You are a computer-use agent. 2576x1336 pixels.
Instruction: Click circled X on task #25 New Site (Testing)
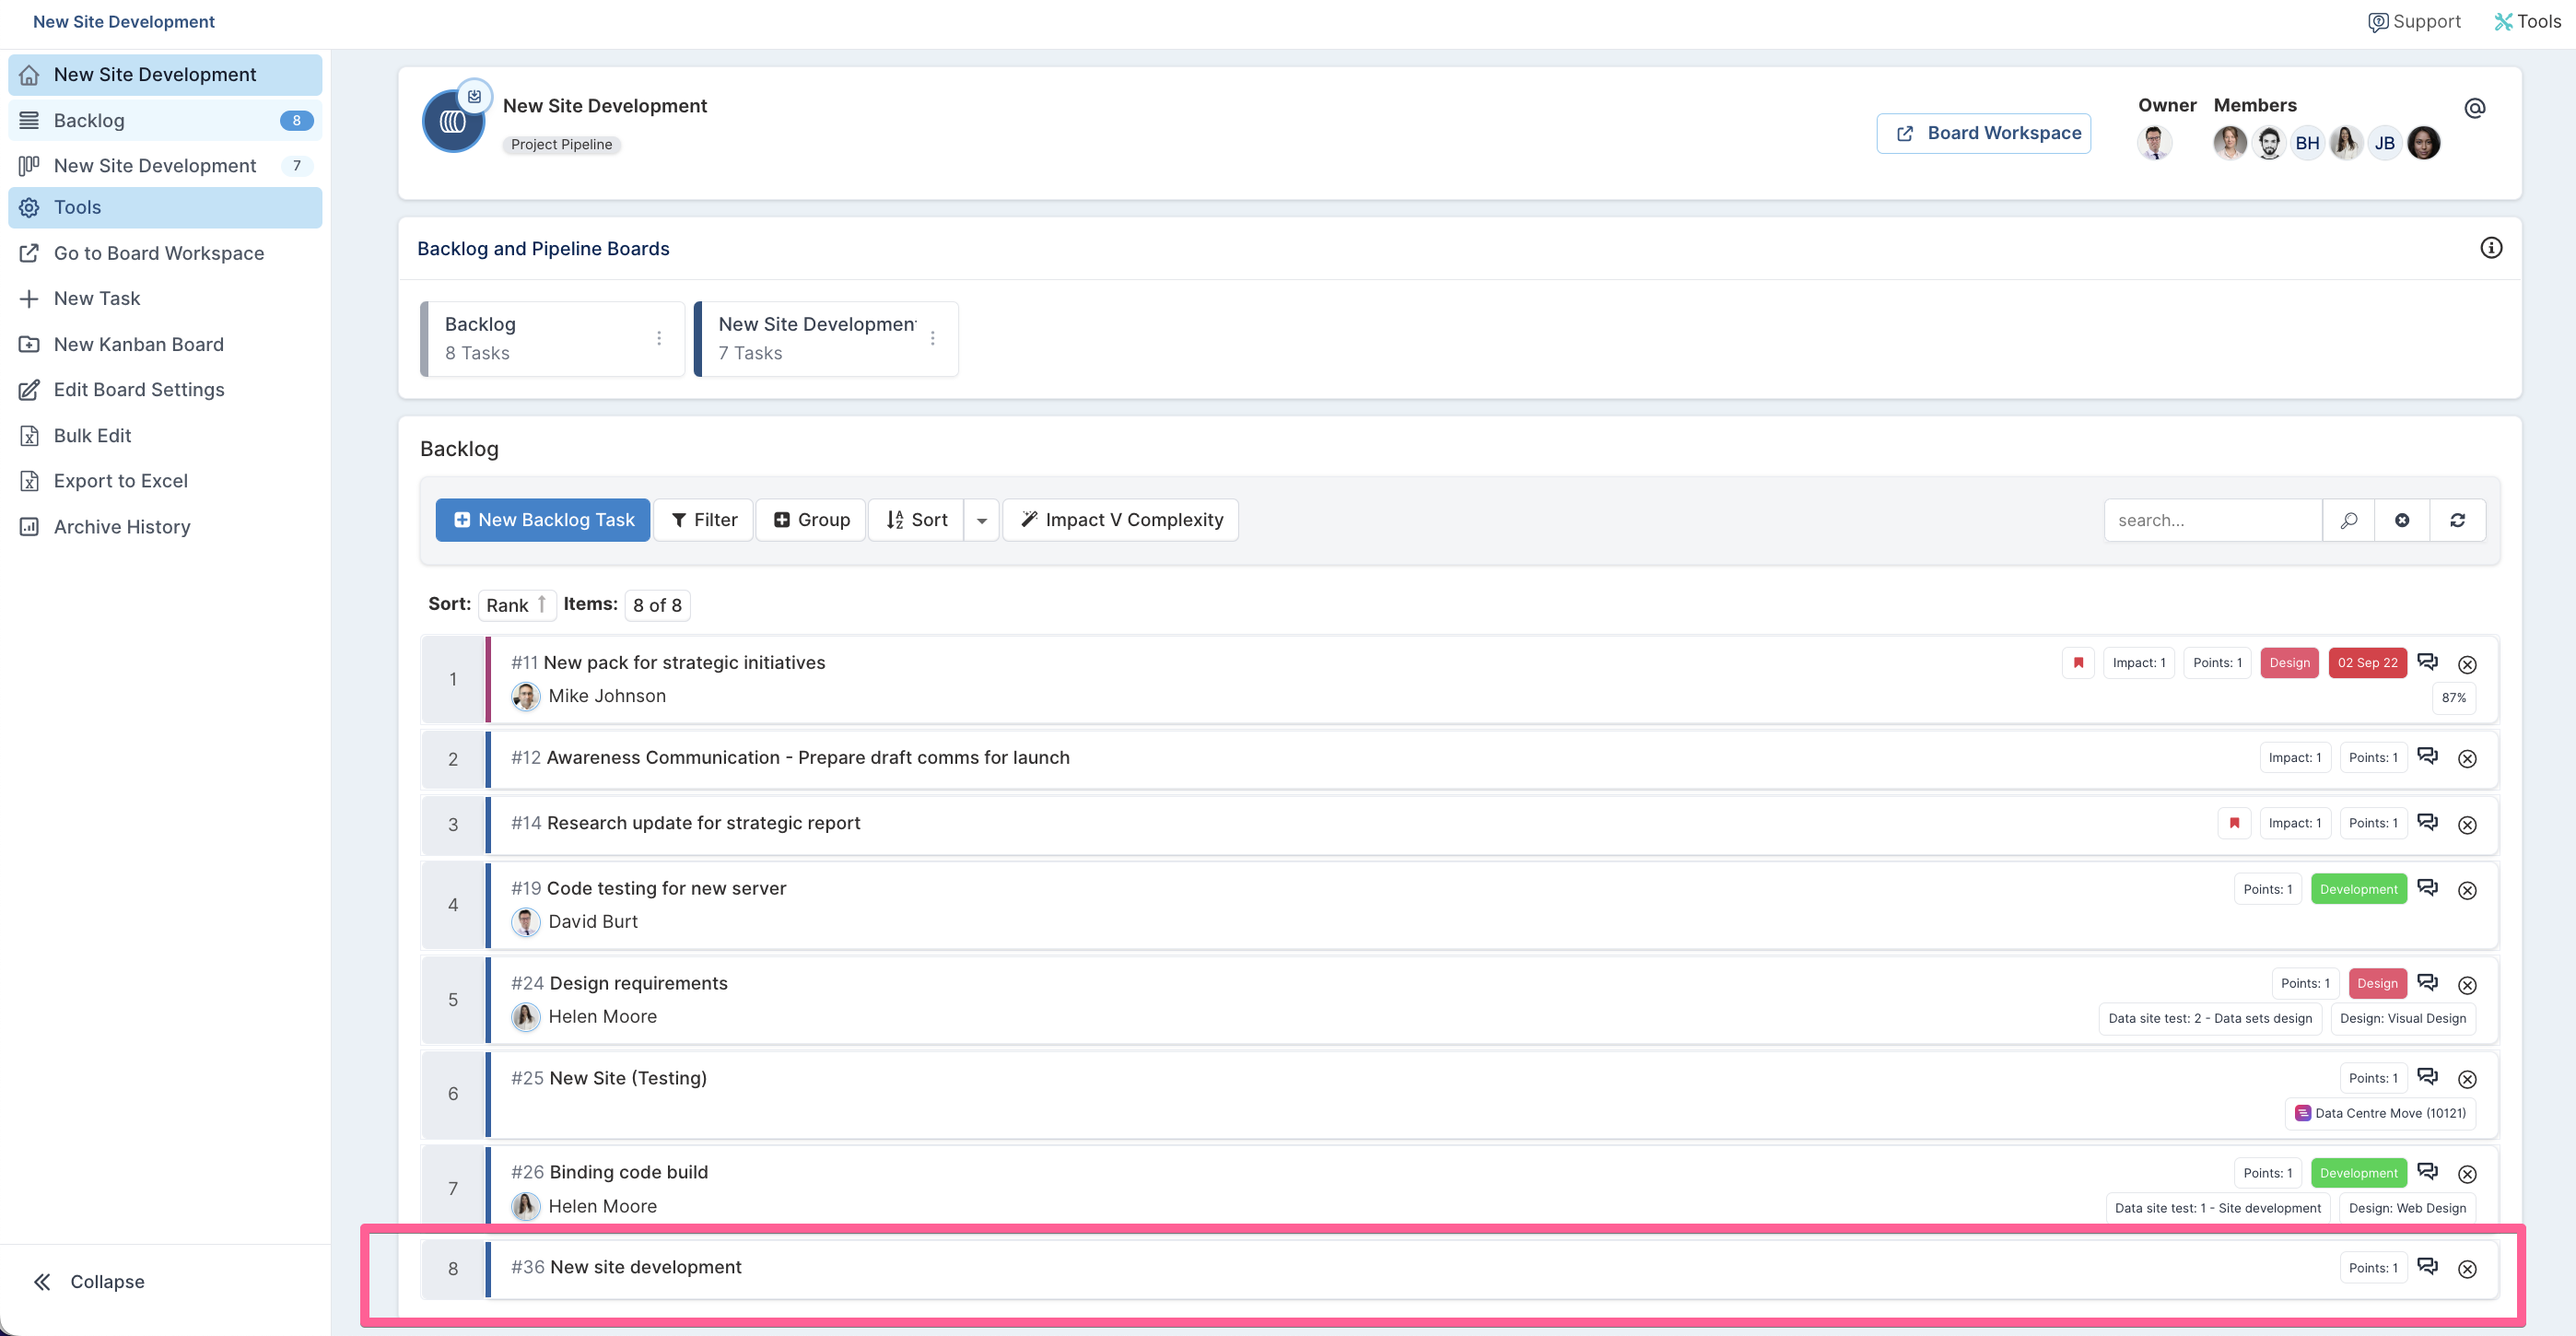coord(2467,1080)
